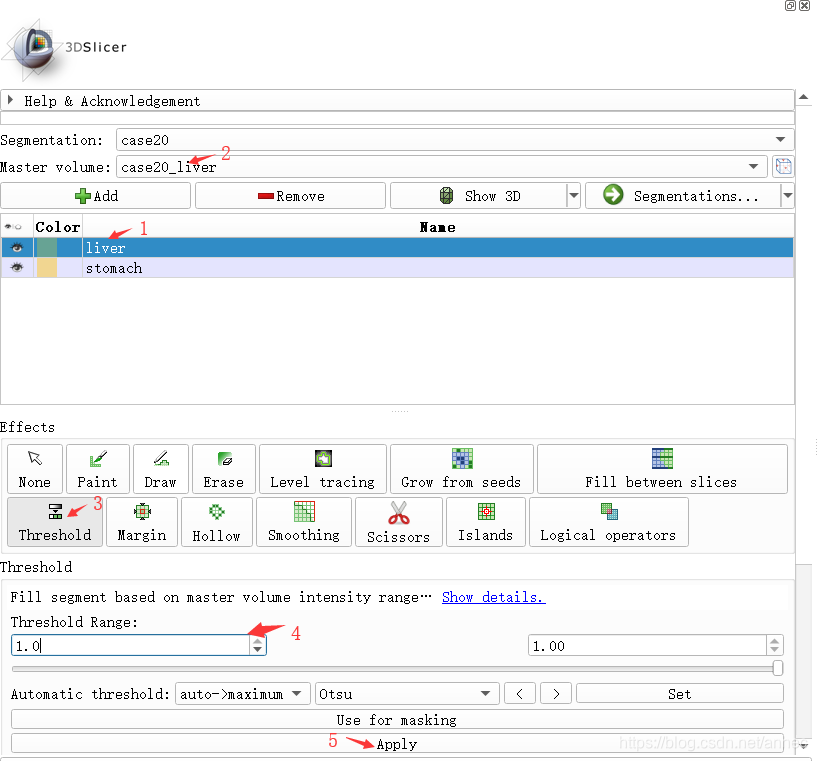Select the Erase effect tool

click(x=224, y=469)
